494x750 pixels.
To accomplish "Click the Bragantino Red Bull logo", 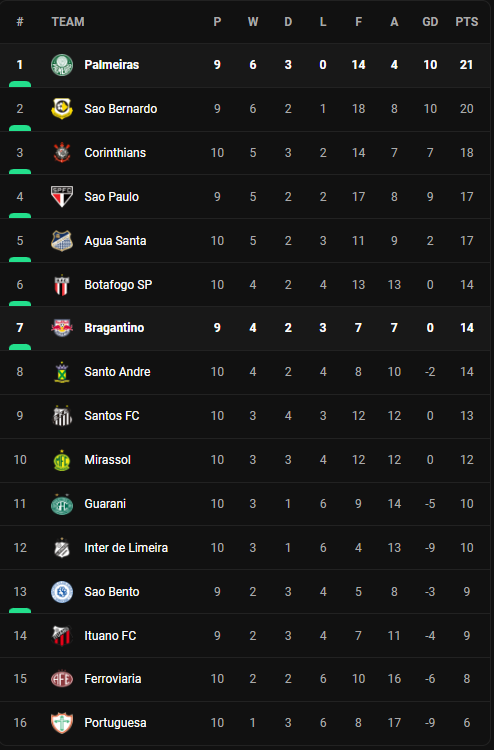I will coord(62,328).
